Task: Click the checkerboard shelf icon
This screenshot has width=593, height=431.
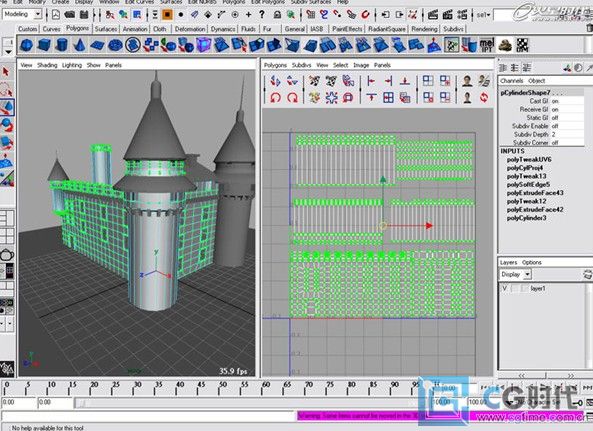Action: (522, 45)
